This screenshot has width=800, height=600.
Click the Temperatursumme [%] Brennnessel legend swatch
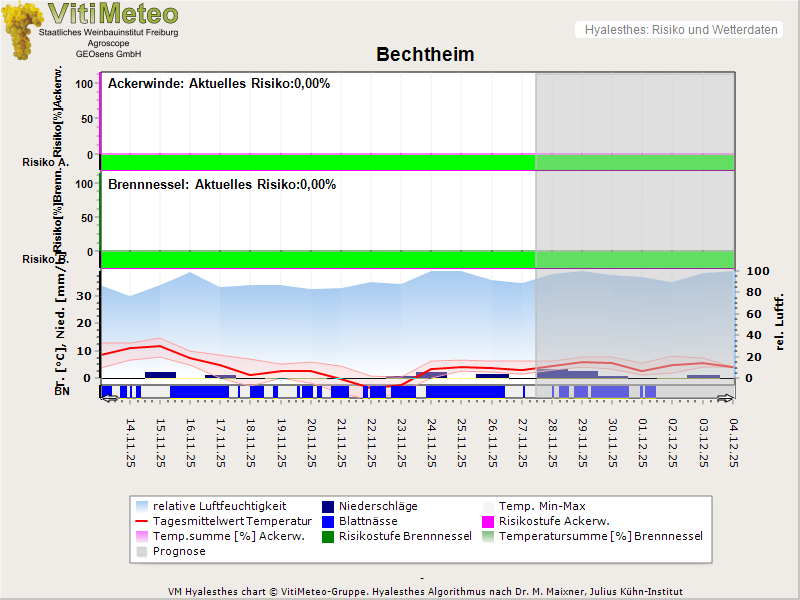489,536
